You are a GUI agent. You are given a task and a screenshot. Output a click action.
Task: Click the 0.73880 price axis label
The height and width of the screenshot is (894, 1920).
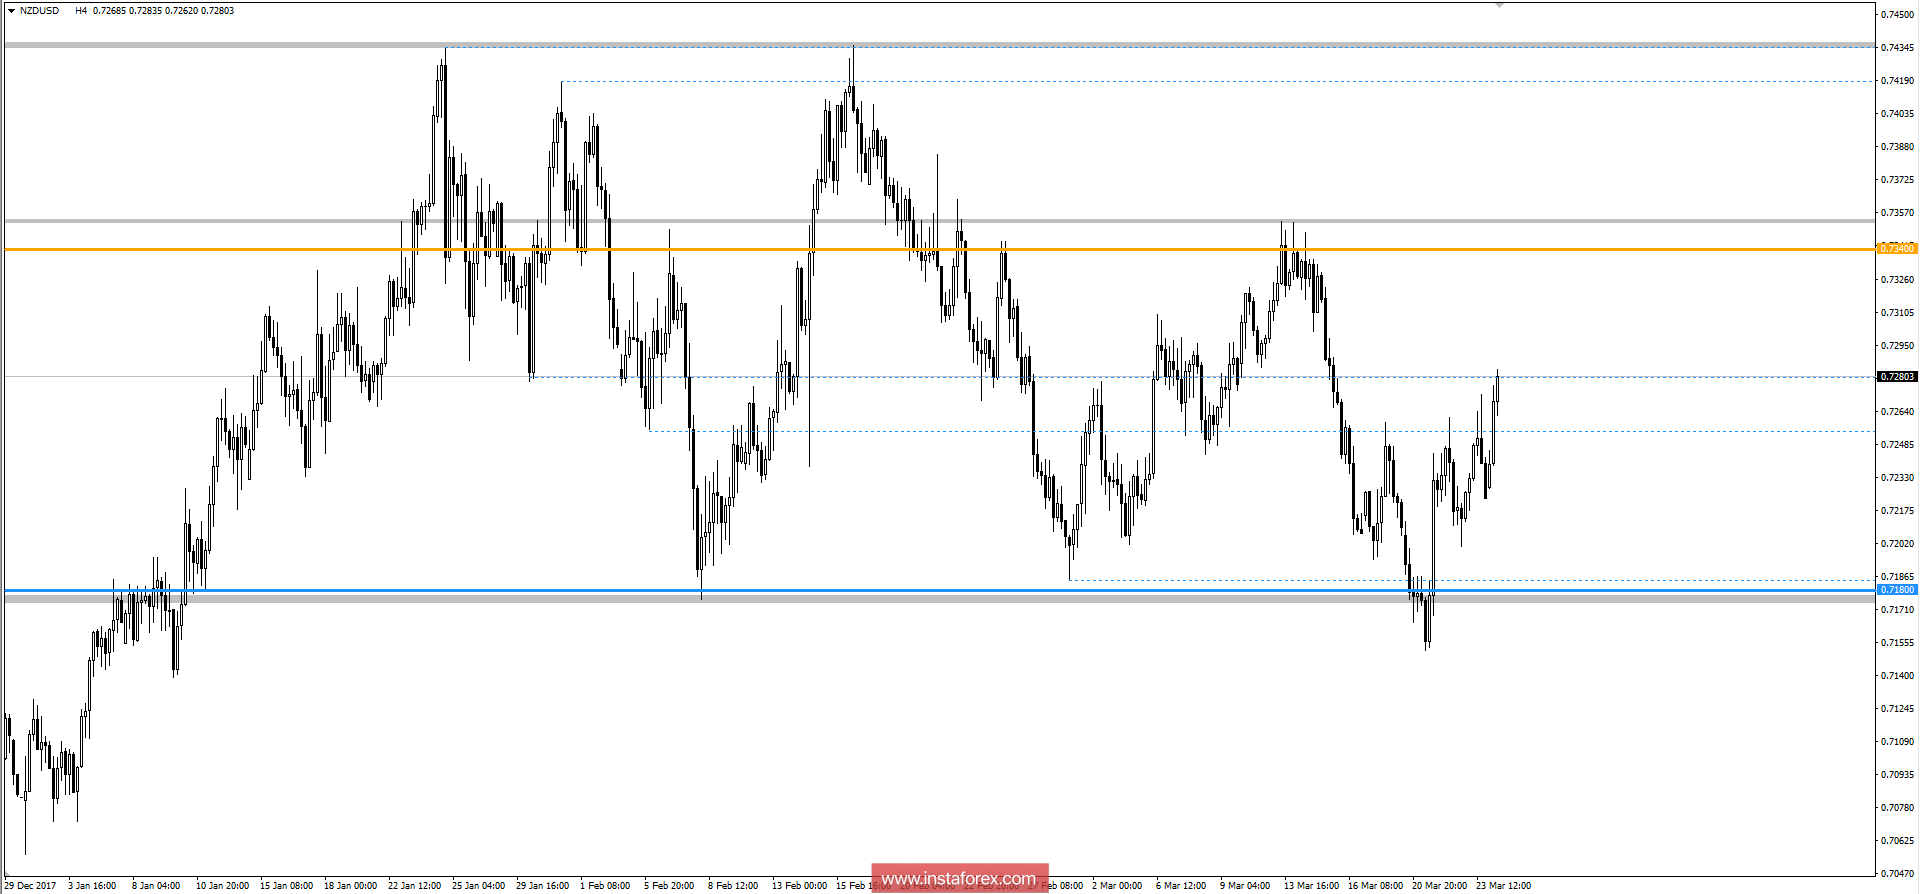coord(1898,147)
